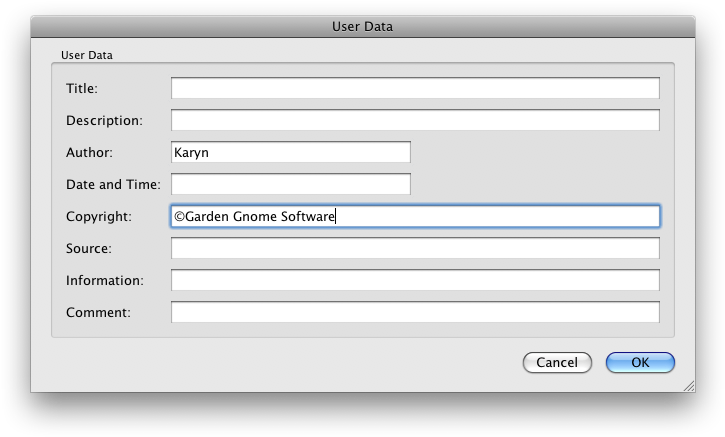
Task: Click the Author field containing Karyn
Action: 290,152
